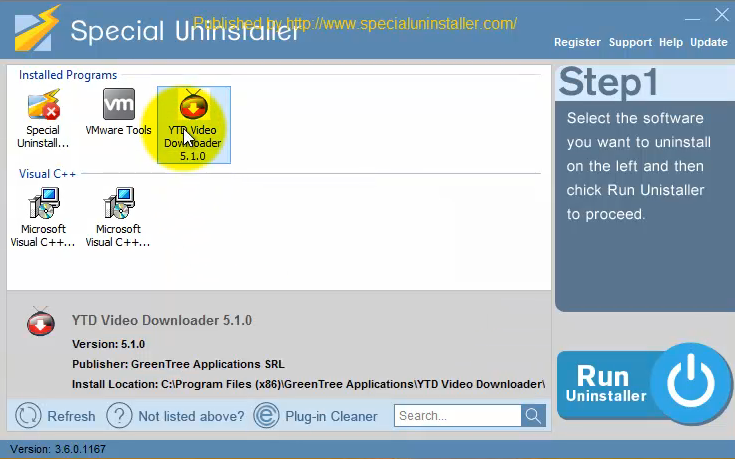This screenshot has height=459, width=735.
Task: Select the Special Uninstaller program icon
Action: 43,104
